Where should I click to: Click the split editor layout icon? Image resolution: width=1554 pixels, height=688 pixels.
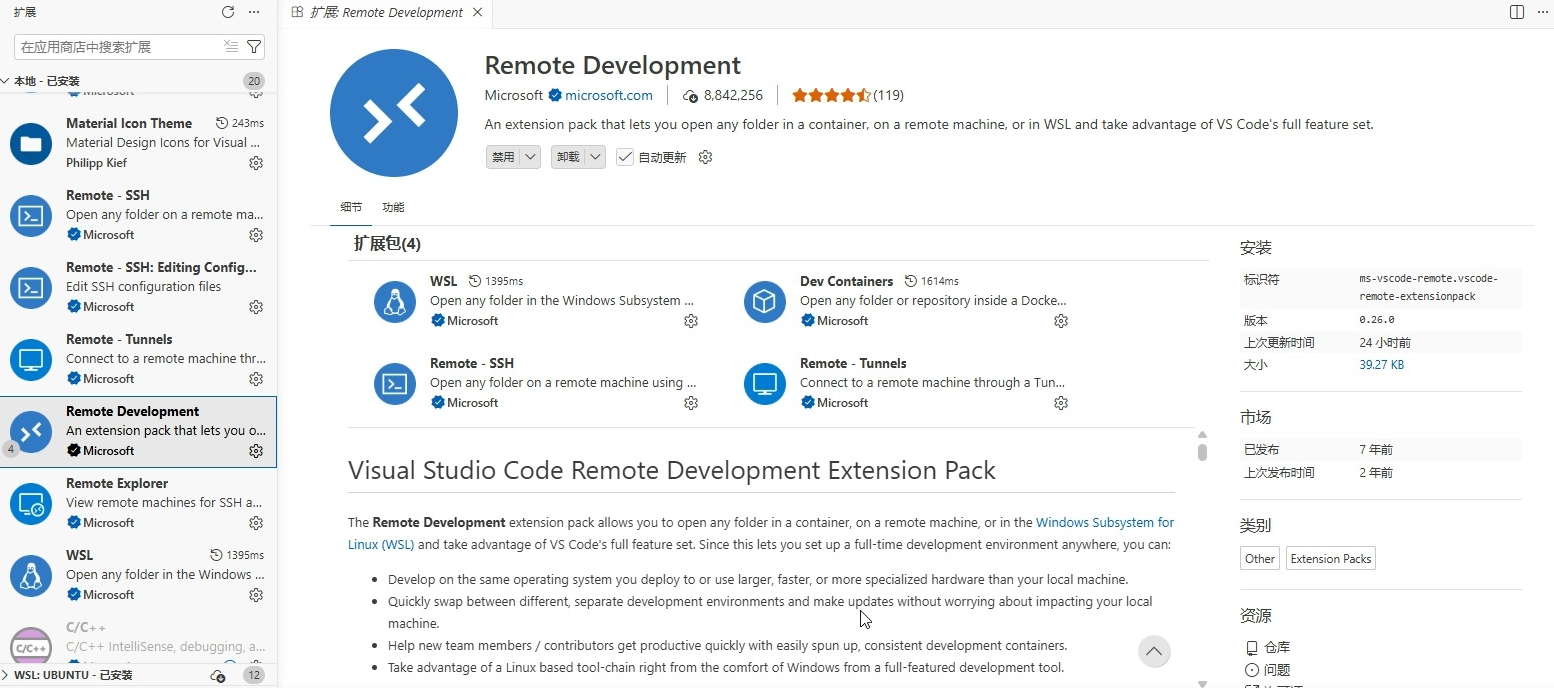(1517, 12)
